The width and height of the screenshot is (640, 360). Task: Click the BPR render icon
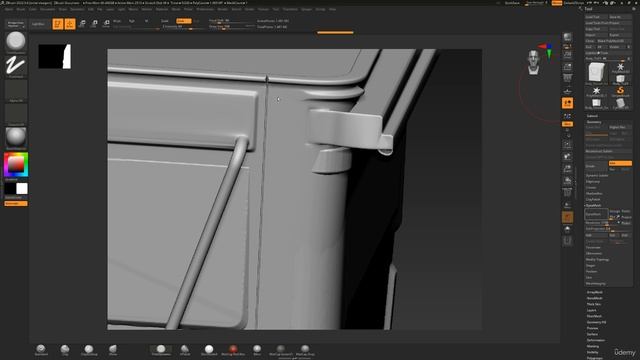[x=567, y=38]
